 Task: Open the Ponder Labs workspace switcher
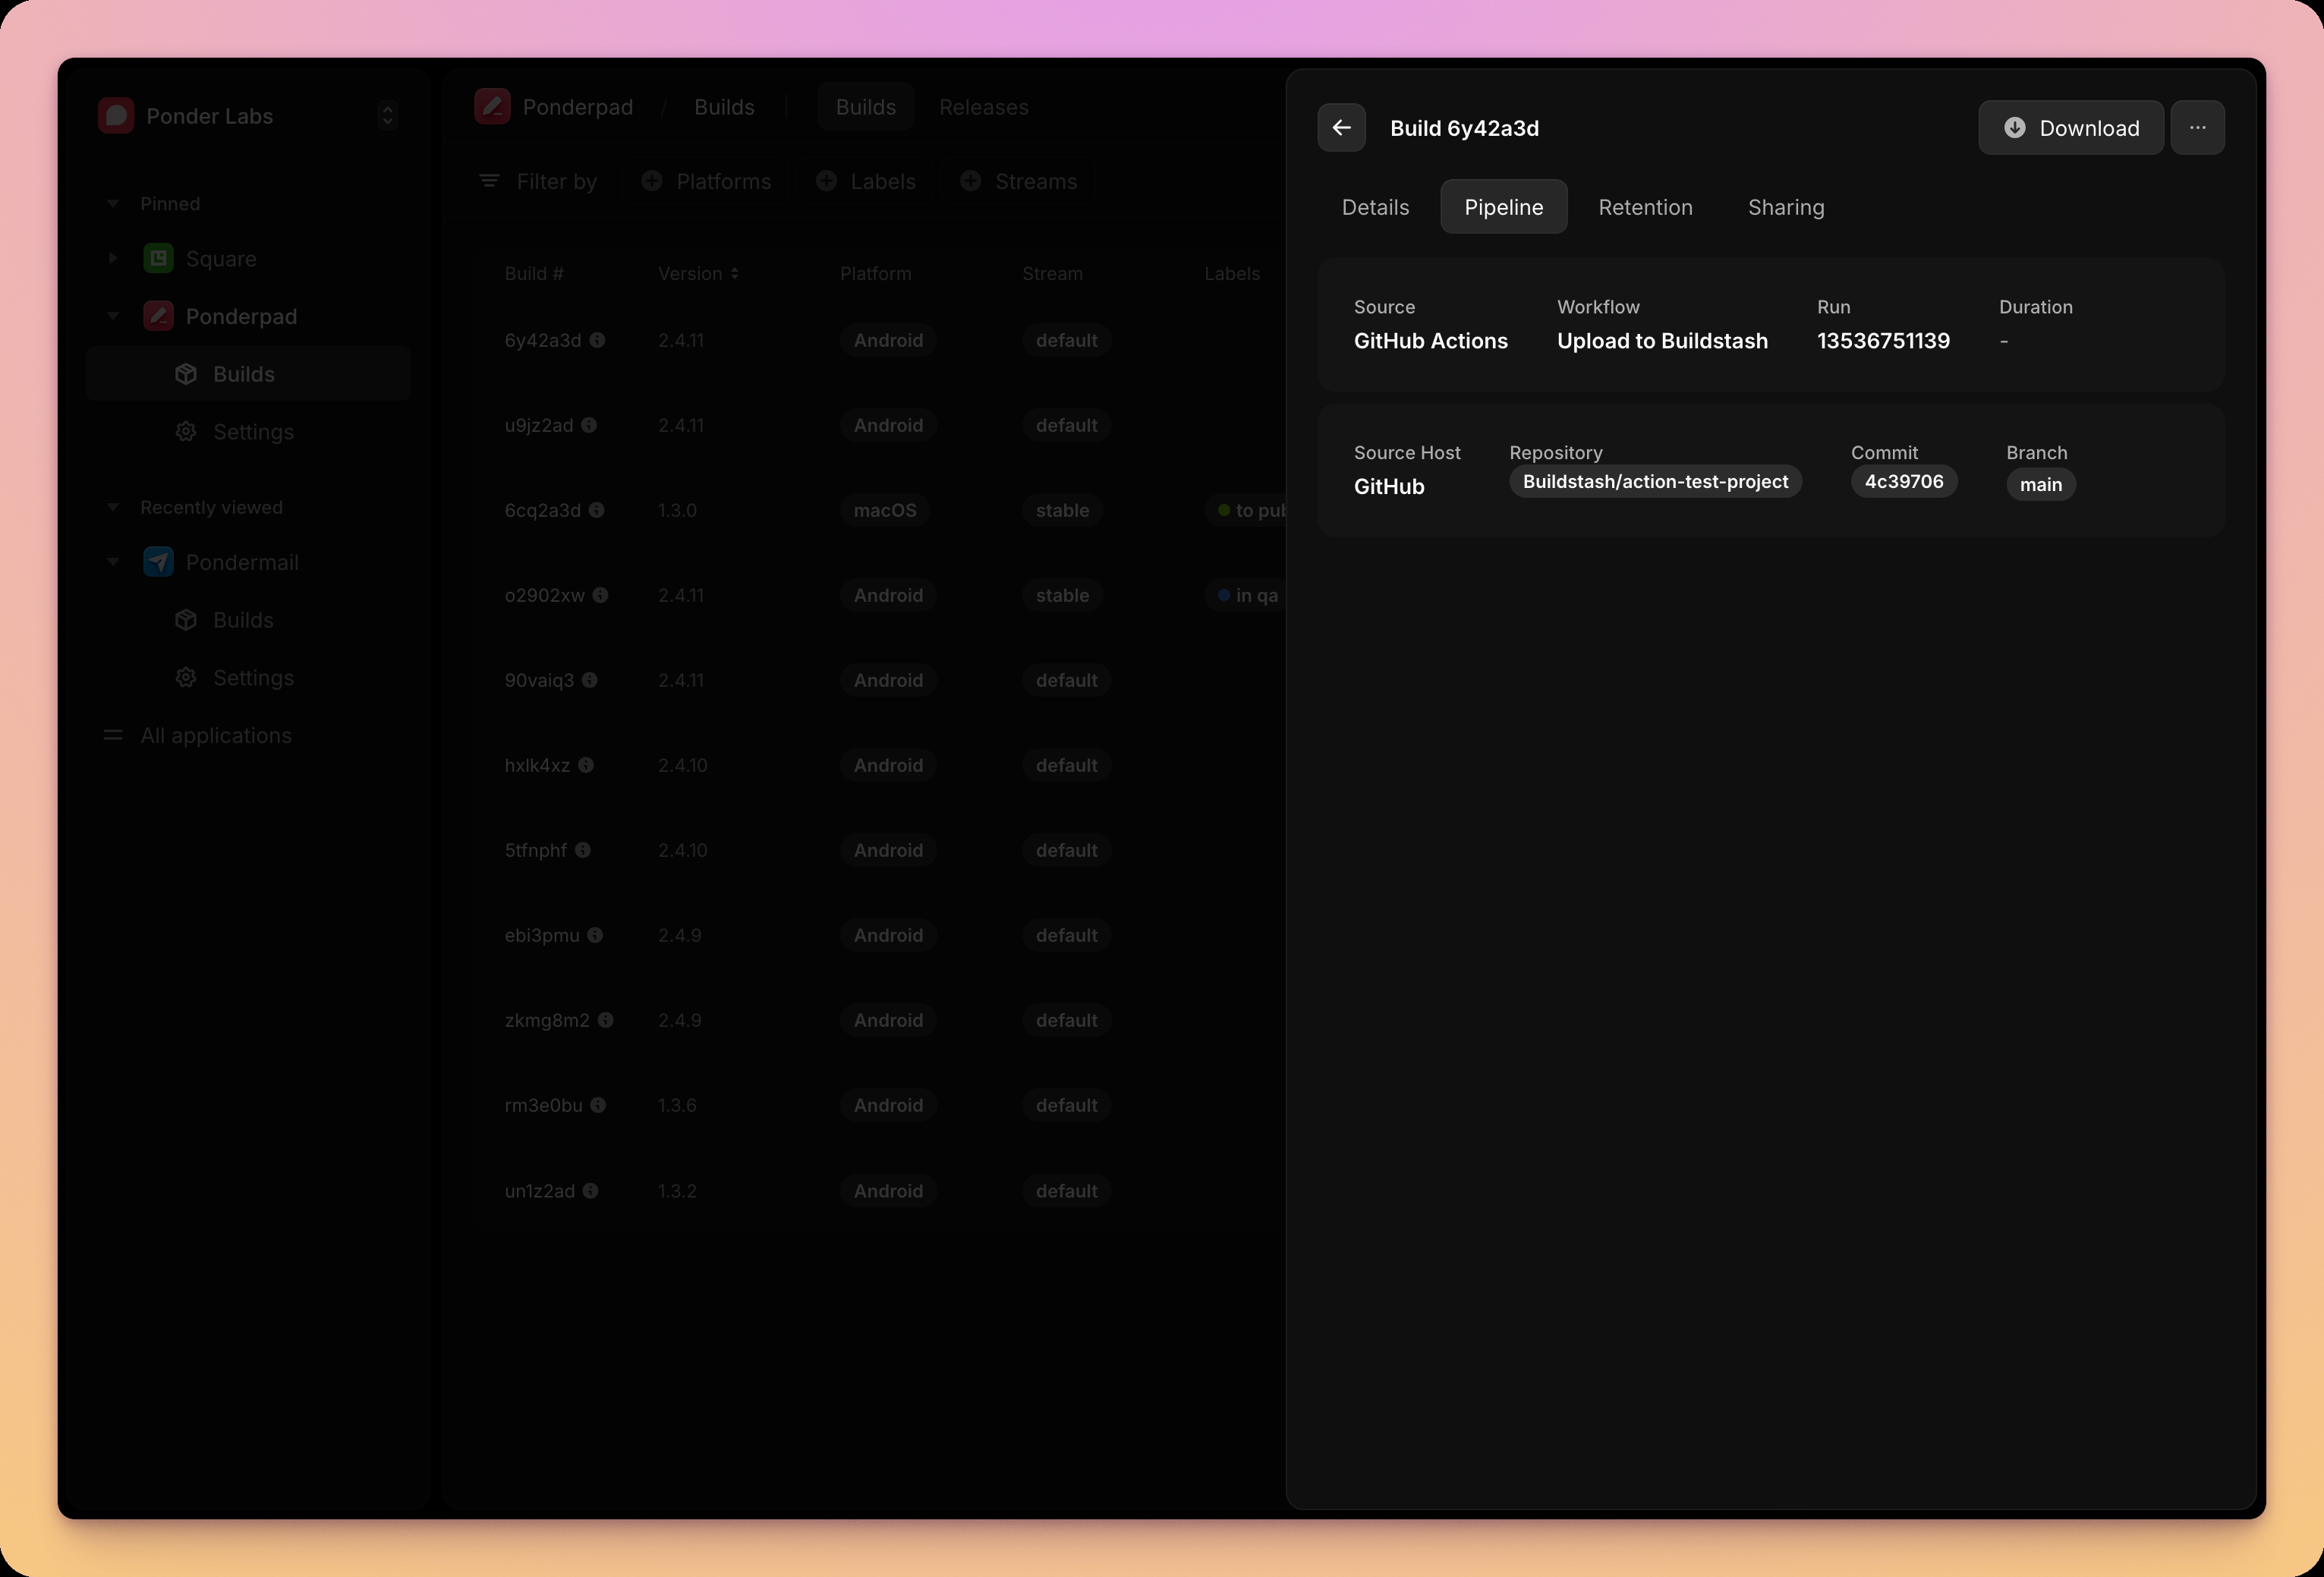[387, 116]
